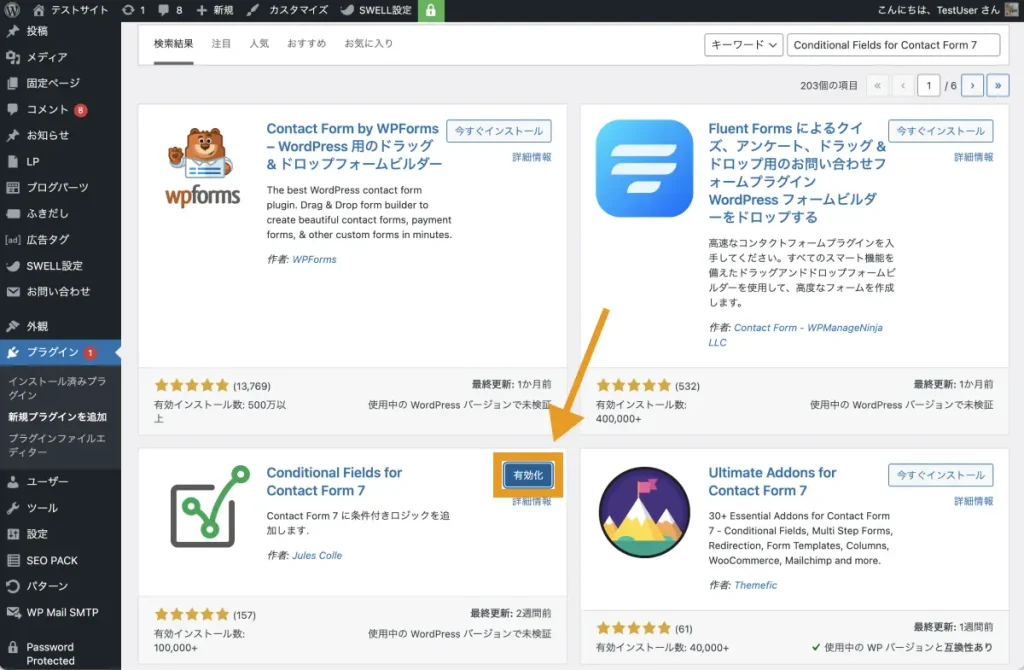Screen dimensions: 1024x670
Task: Switch to the 人気 tab
Action: coord(259,45)
